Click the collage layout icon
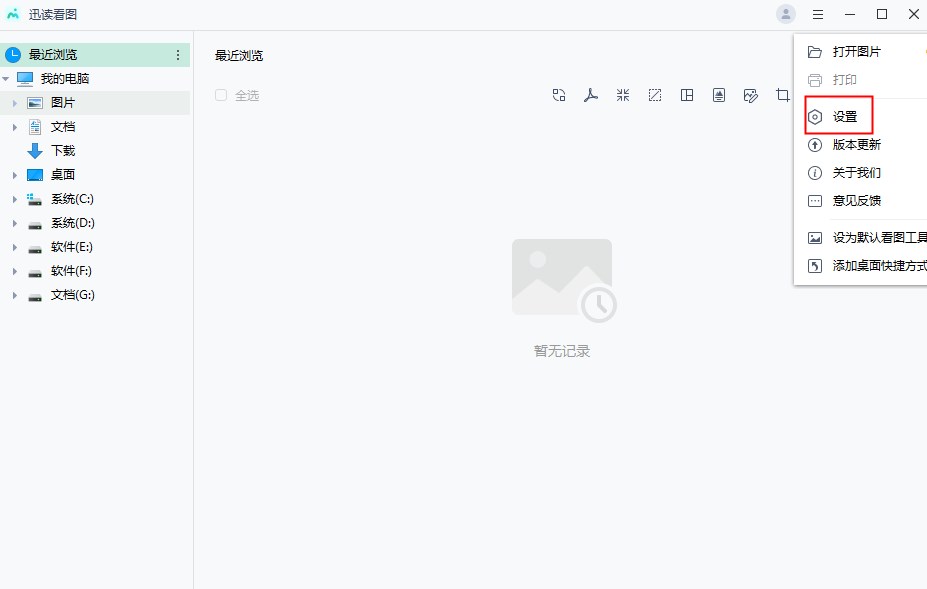Viewport: 927px width, 589px height. click(687, 95)
